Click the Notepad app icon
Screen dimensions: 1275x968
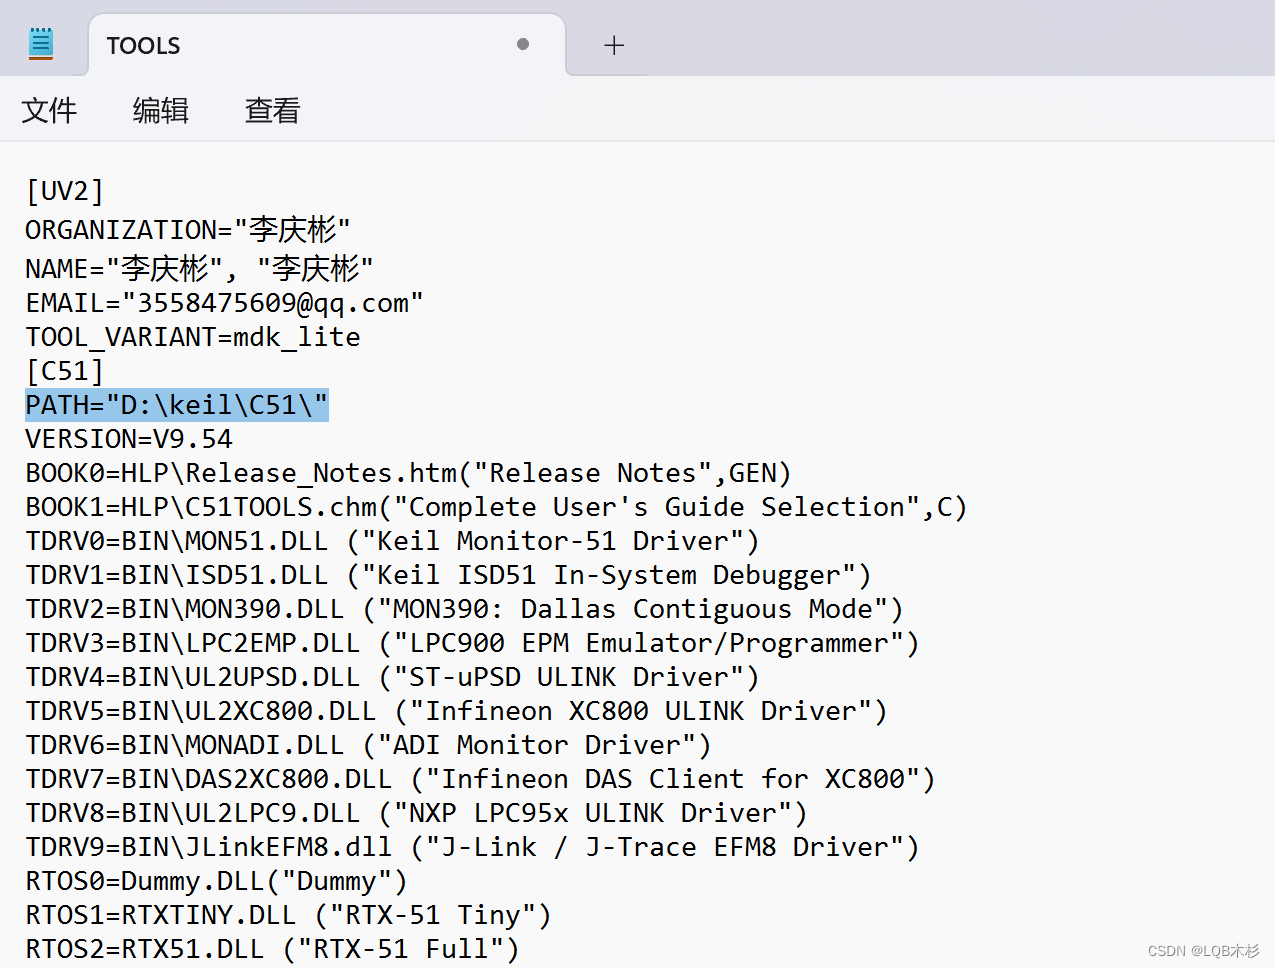point(41,44)
